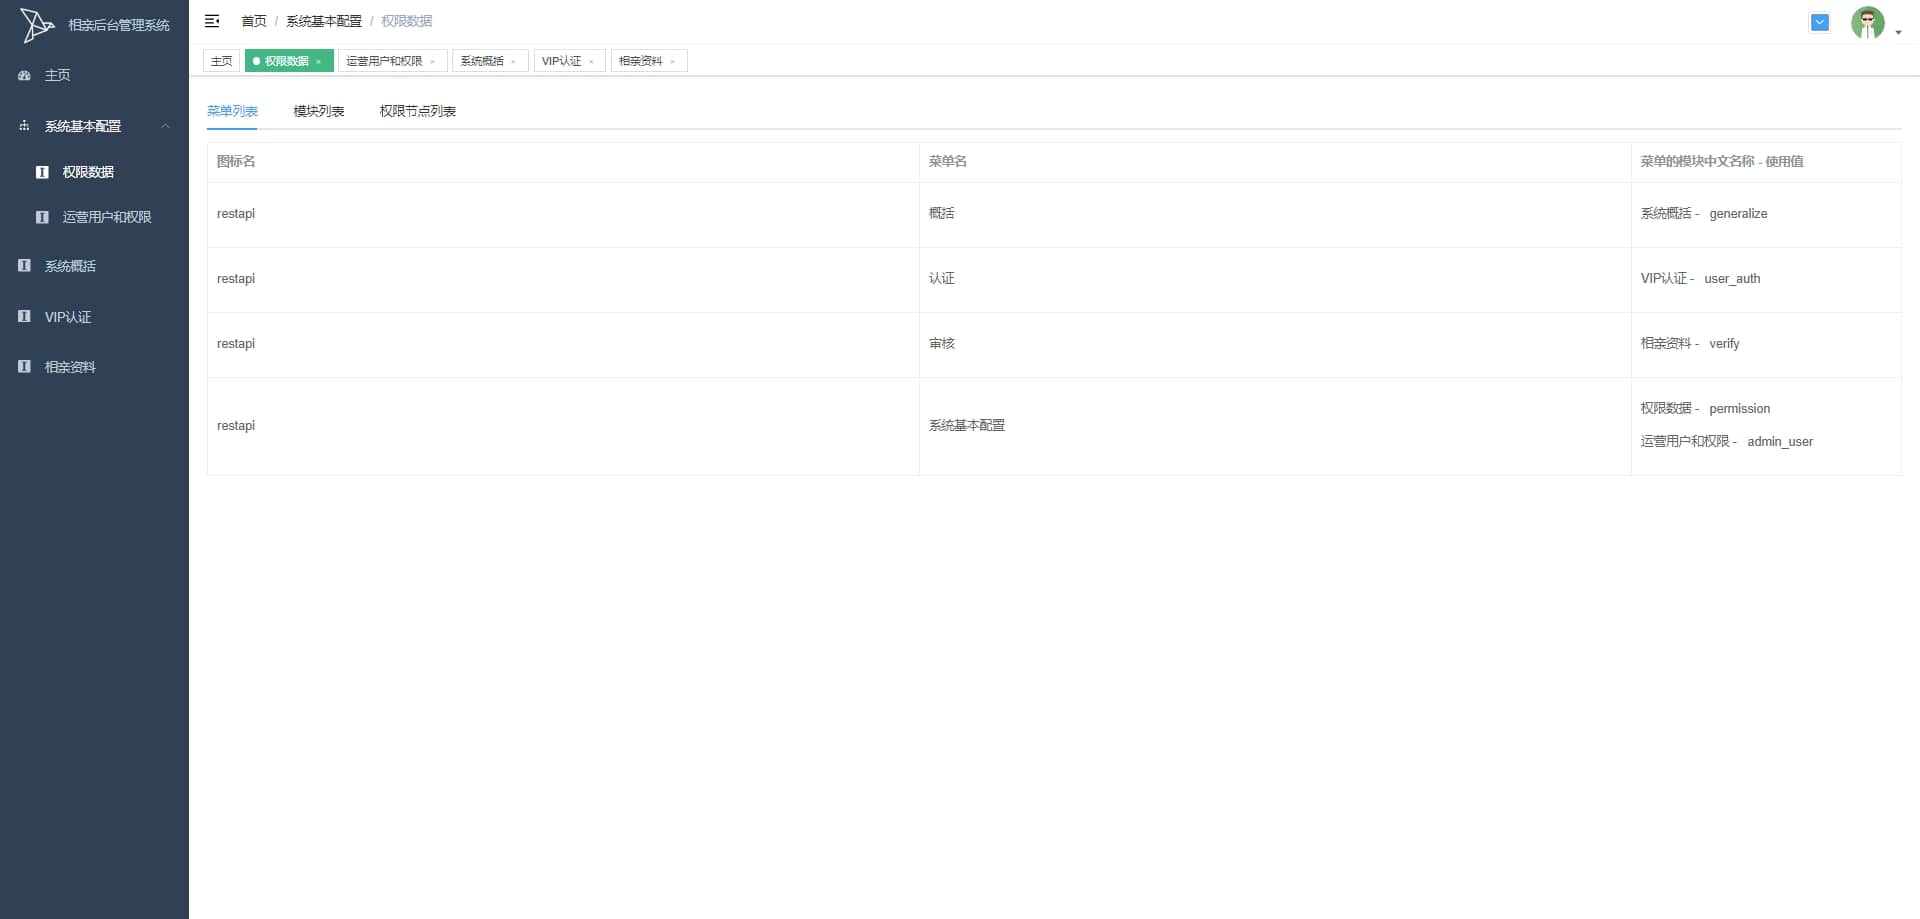Click the 菜单的模块中文名称 - 使用值 column header
The height and width of the screenshot is (919, 1920).
1722,161
